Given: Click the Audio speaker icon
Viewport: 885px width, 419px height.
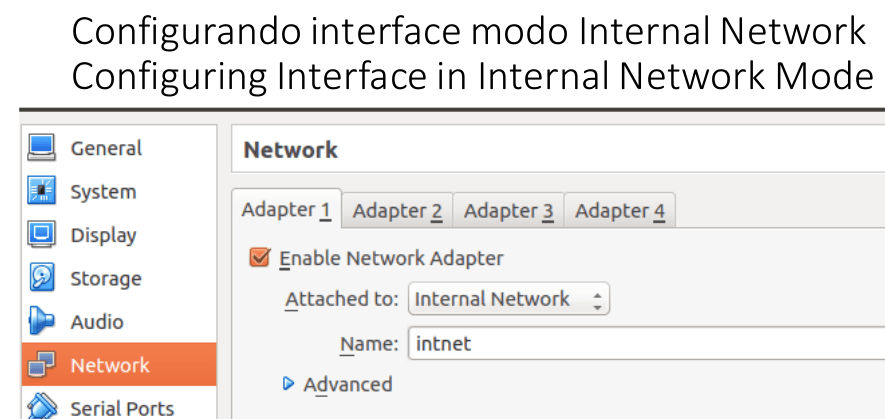Looking at the screenshot, I should point(41,321).
